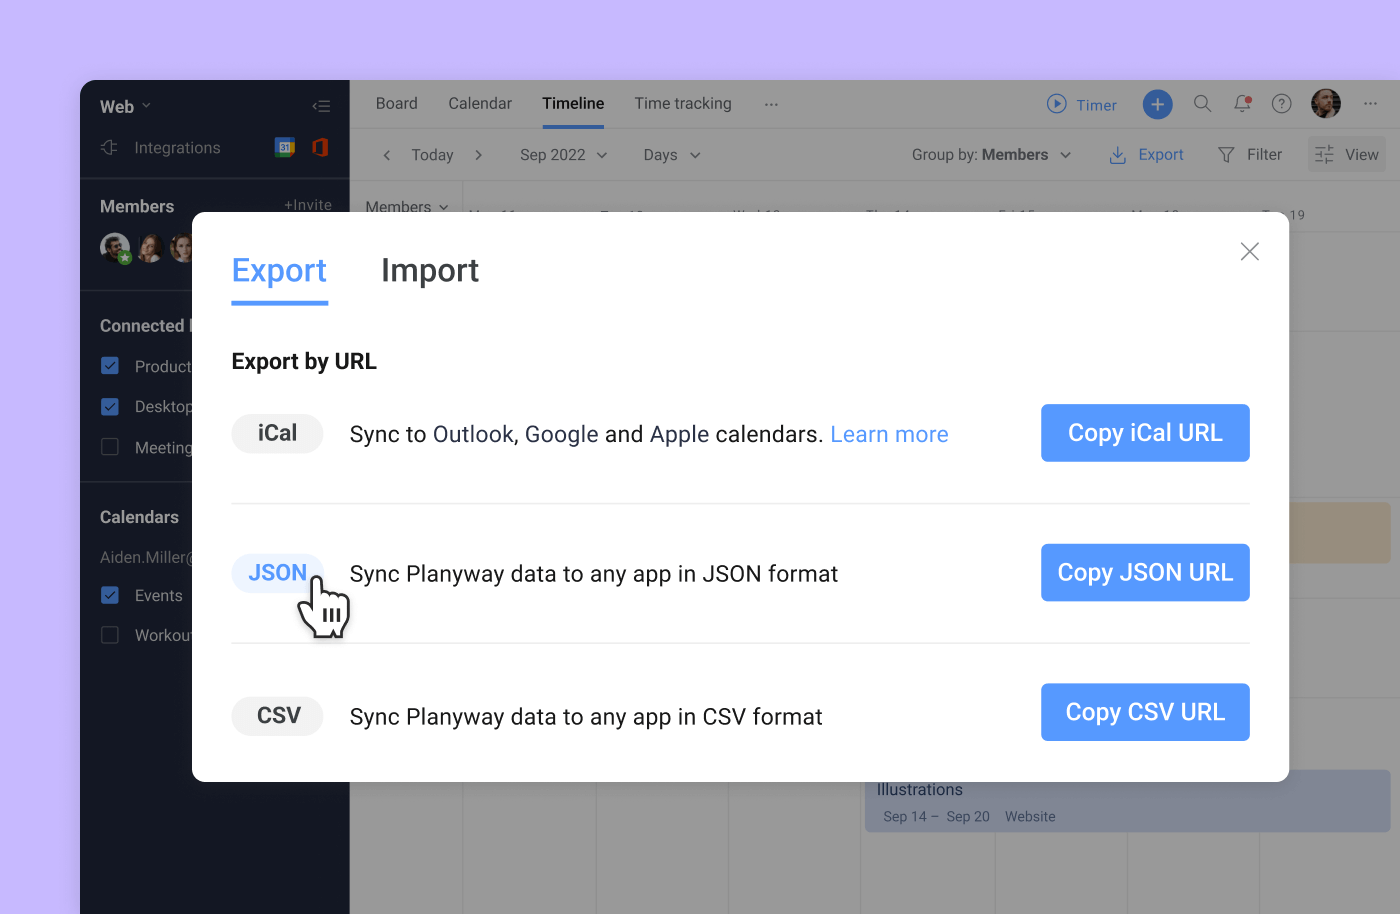Viewport: 1400px width, 914px height.
Task: Enable the Meeting board checkbox
Action: tap(109, 447)
